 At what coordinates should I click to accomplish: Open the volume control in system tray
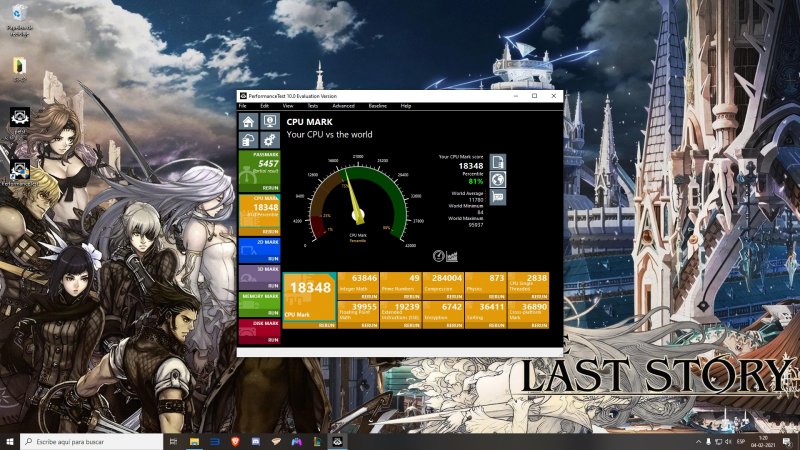coord(728,441)
